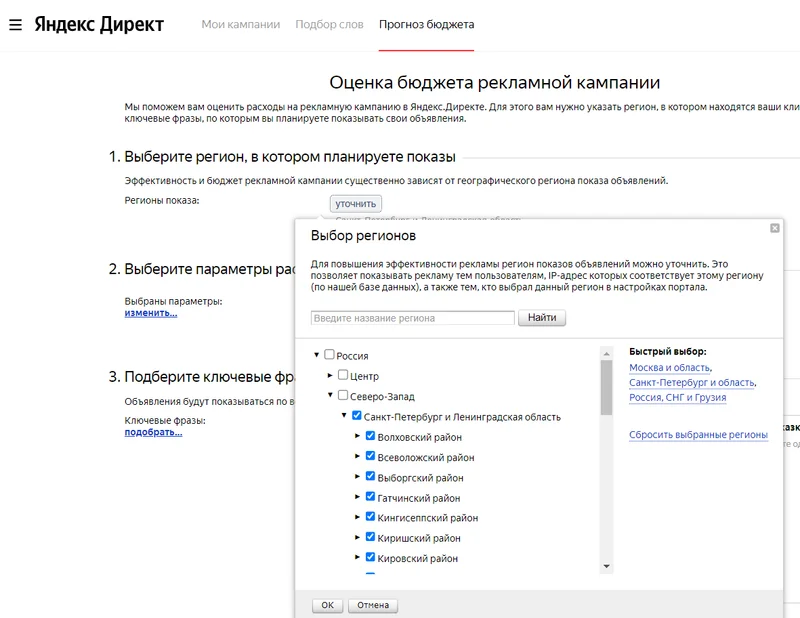
Task: Click the Кировский район label
Action: (417, 558)
